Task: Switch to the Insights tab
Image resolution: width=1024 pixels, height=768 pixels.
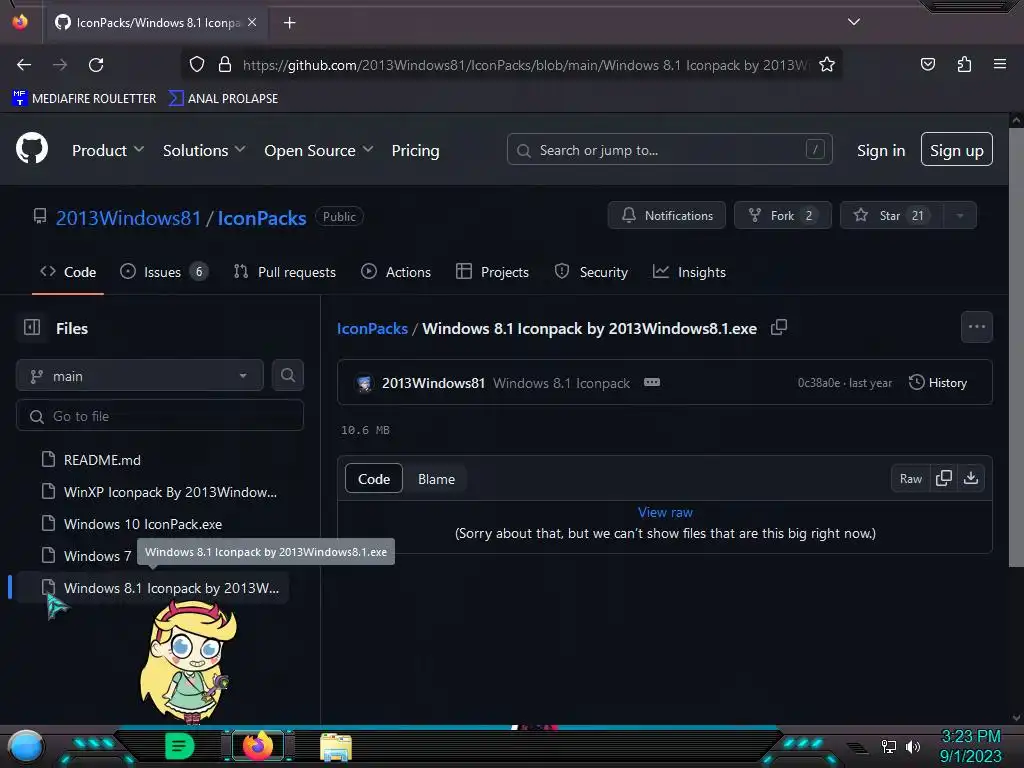Action: coord(689,272)
